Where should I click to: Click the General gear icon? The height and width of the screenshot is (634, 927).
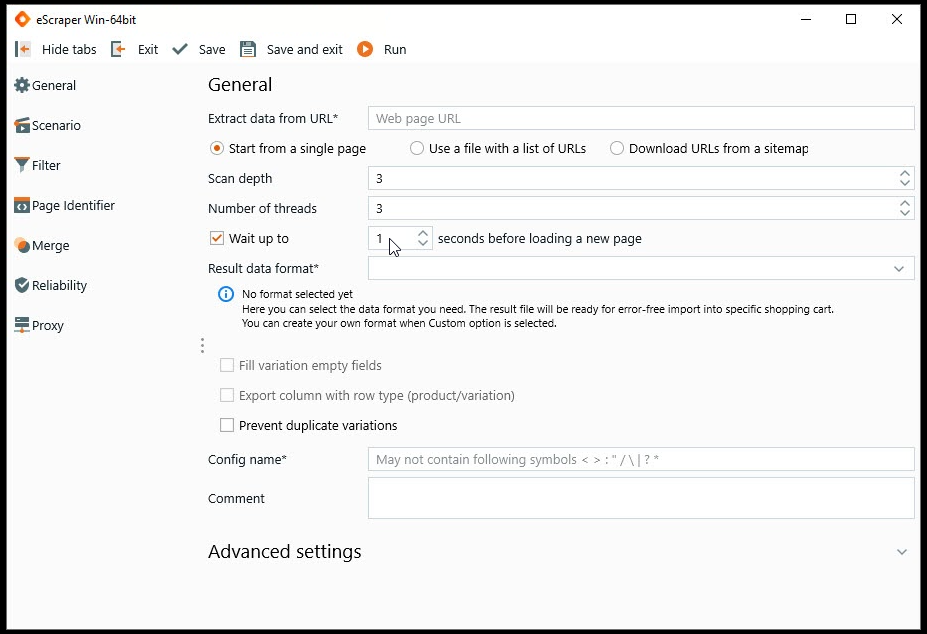(22, 85)
